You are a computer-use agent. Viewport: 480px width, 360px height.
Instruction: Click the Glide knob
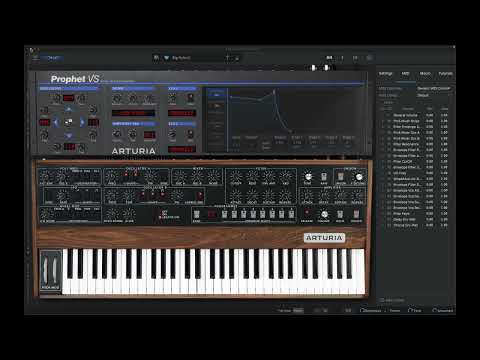tap(129, 214)
